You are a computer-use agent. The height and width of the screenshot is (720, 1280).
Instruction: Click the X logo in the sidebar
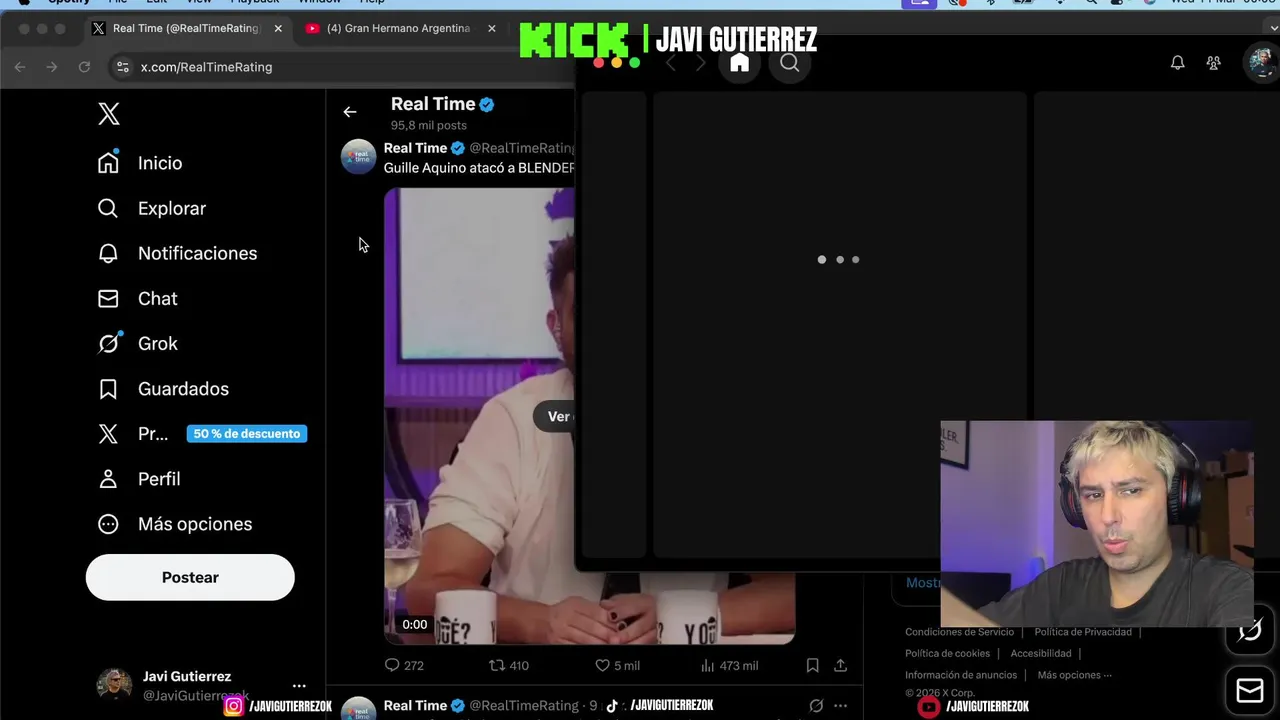coord(109,113)
